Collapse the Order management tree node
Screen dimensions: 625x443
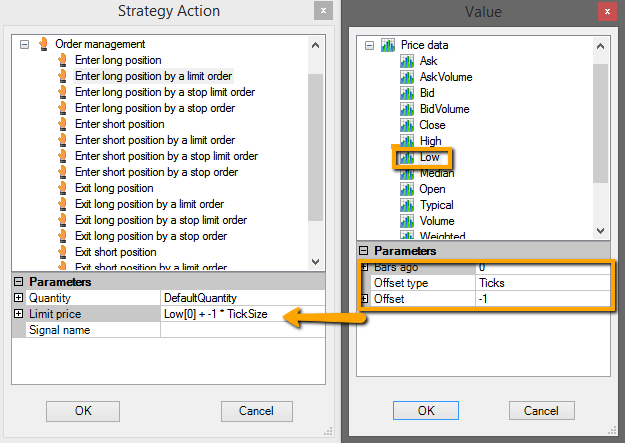pos(24,44)
